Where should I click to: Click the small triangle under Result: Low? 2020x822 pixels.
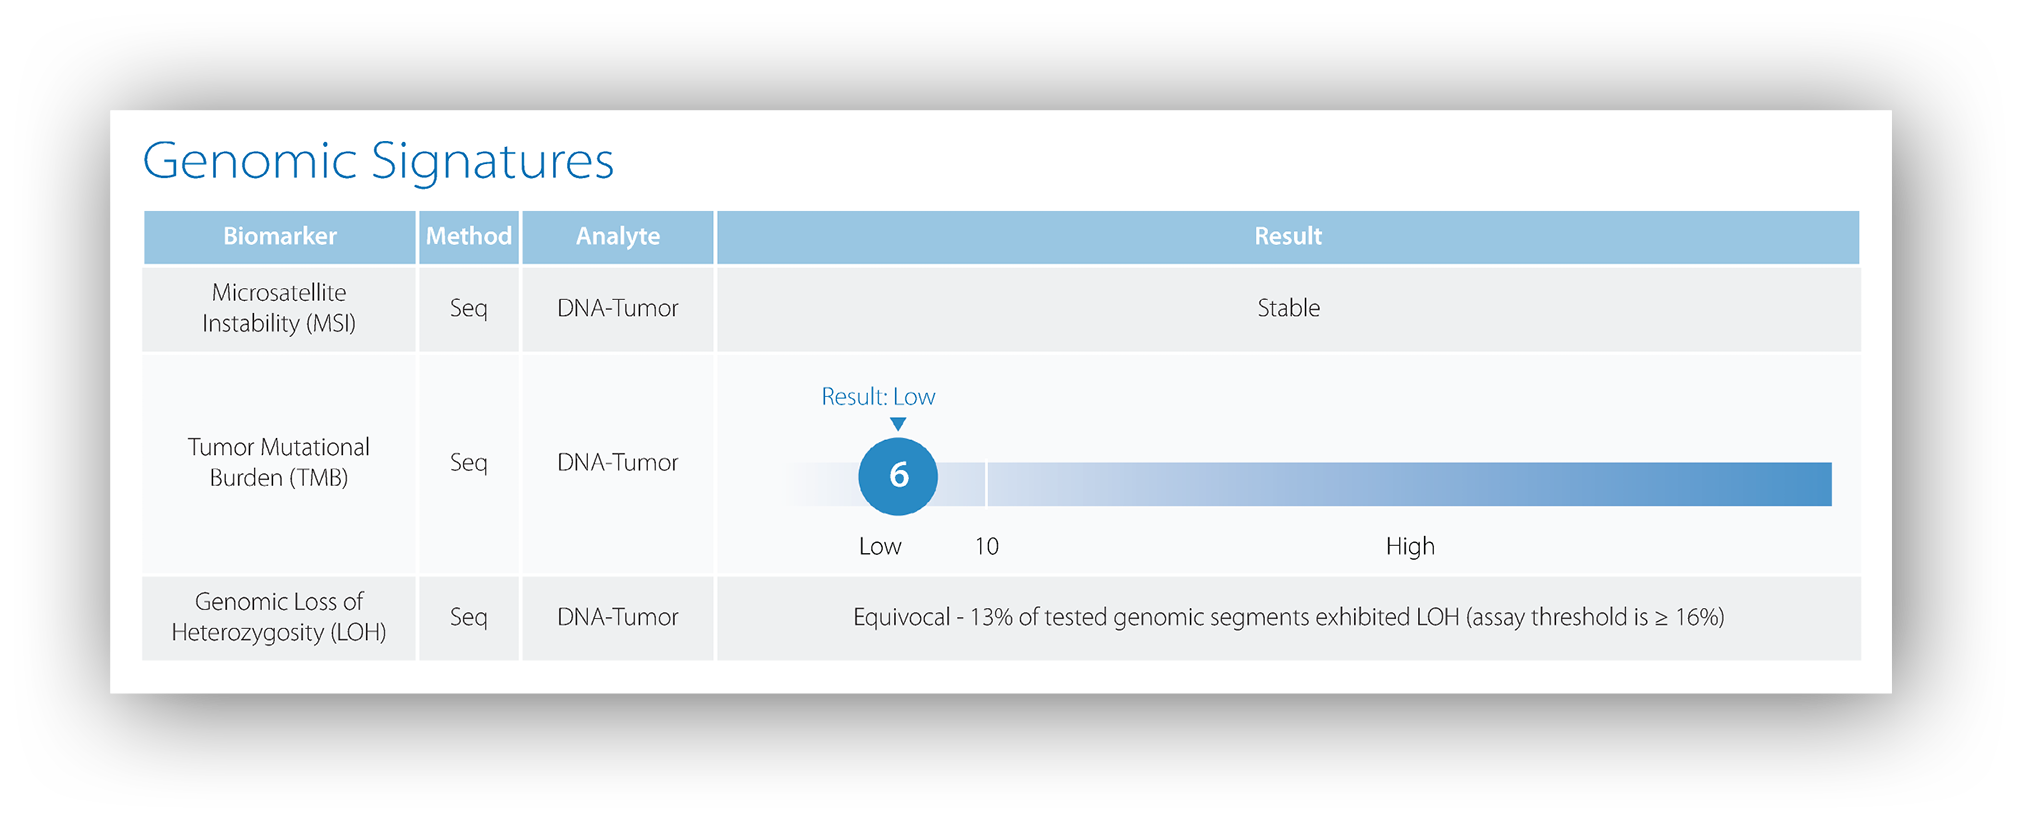click(898, 424)
